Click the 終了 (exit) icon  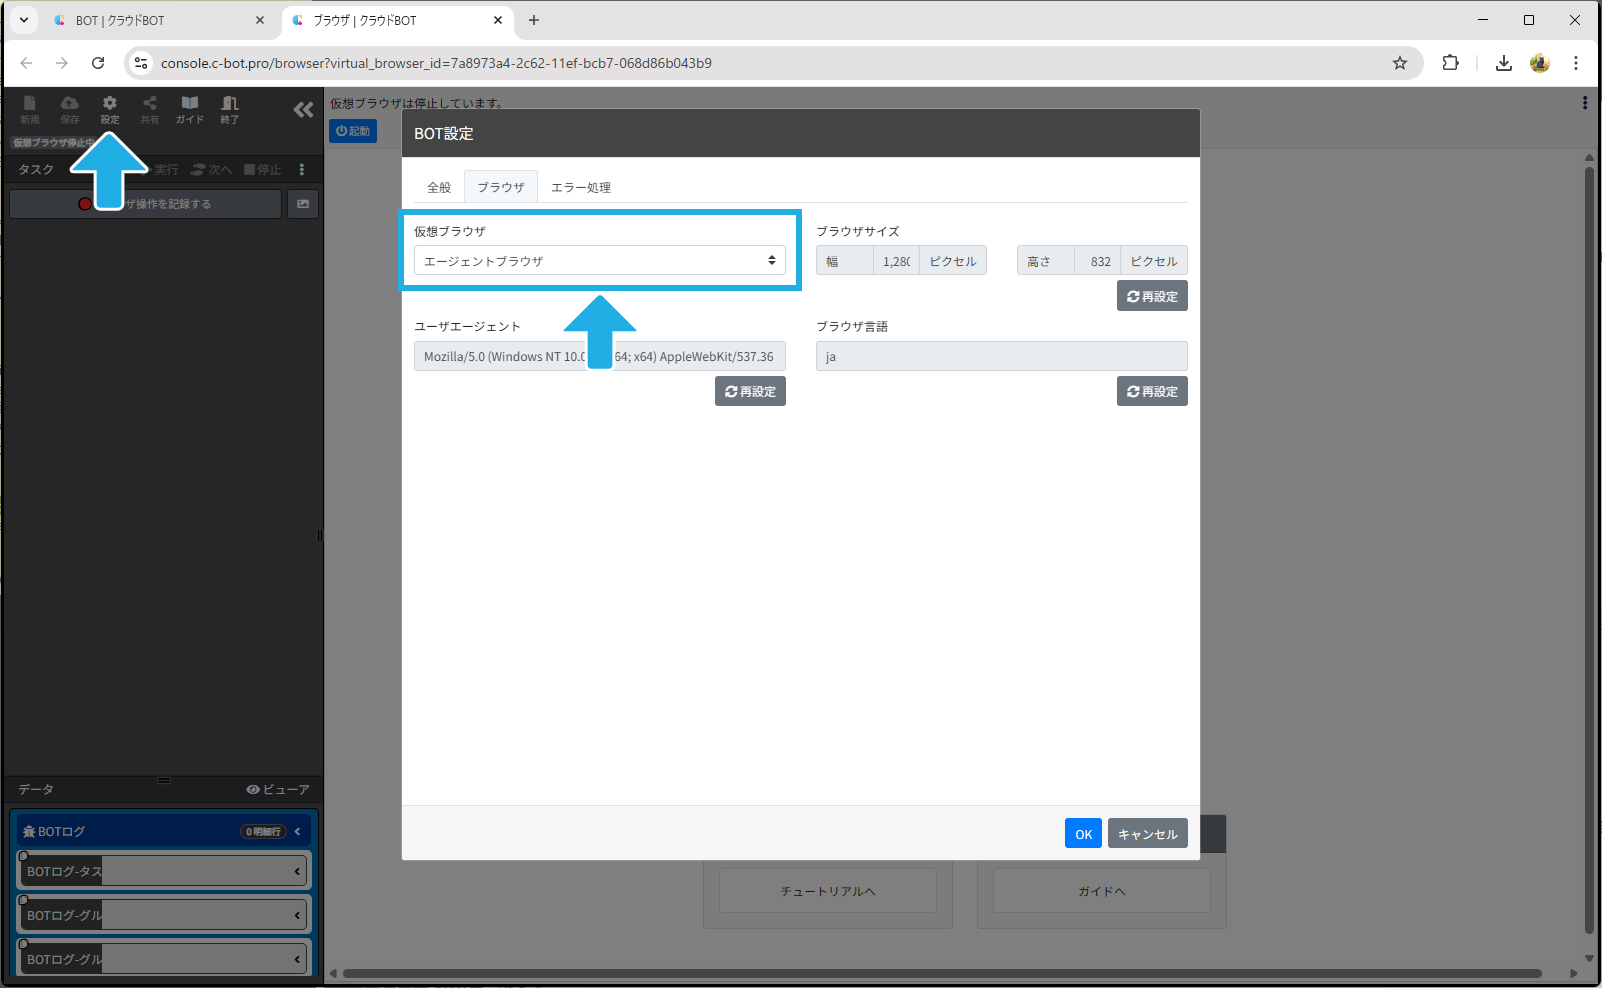click(230, 109)
